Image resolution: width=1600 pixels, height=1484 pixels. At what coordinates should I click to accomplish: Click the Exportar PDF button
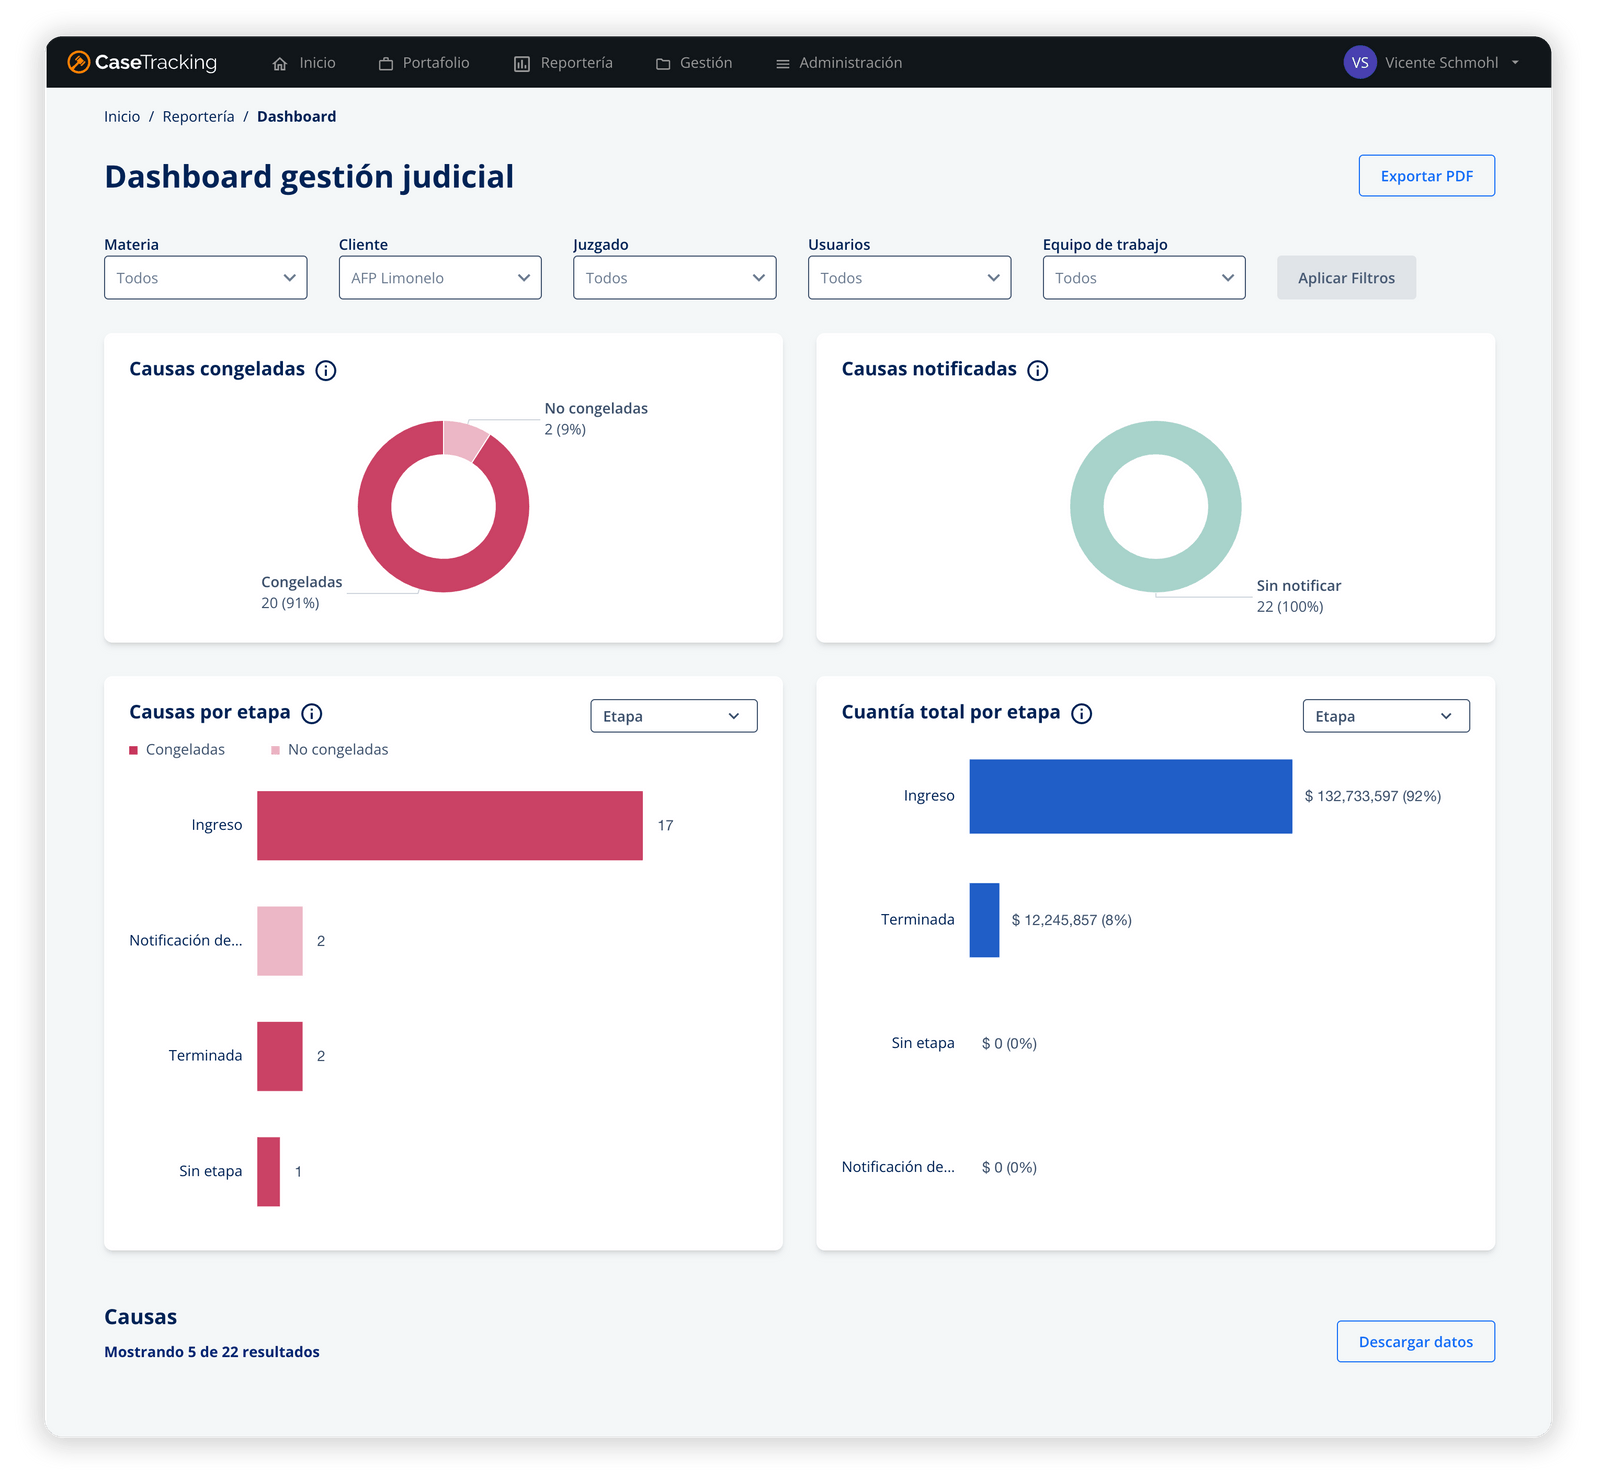coord(1426,175)
